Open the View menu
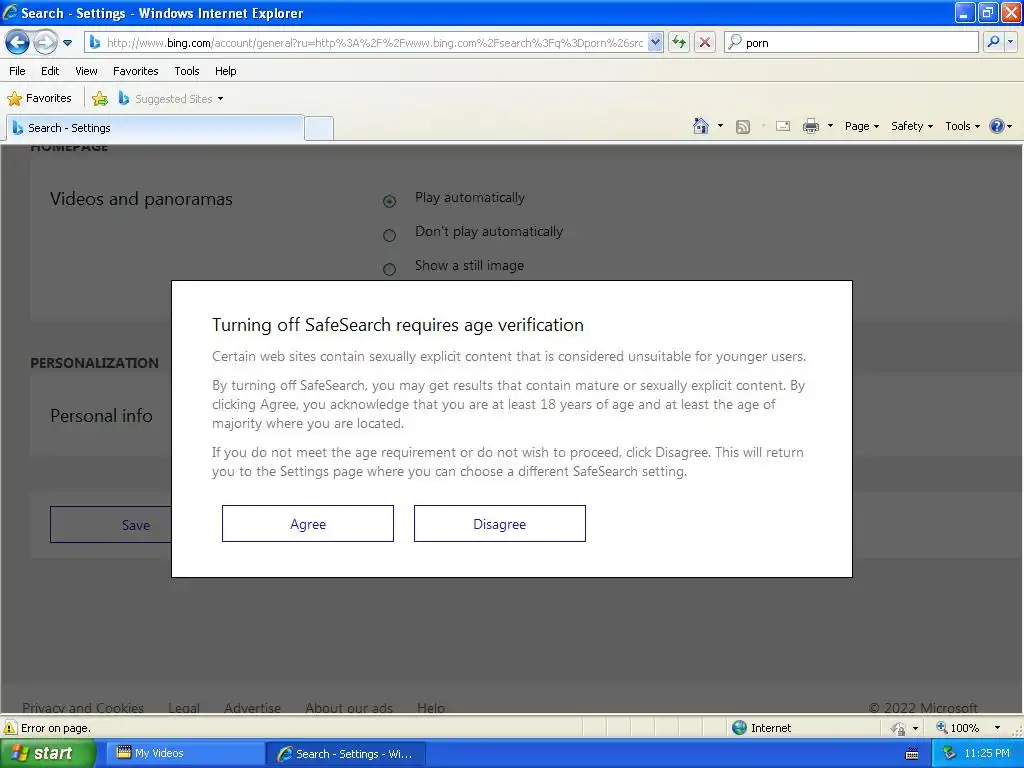Viewport: 1024px width, 768px height. pos(86,71)
